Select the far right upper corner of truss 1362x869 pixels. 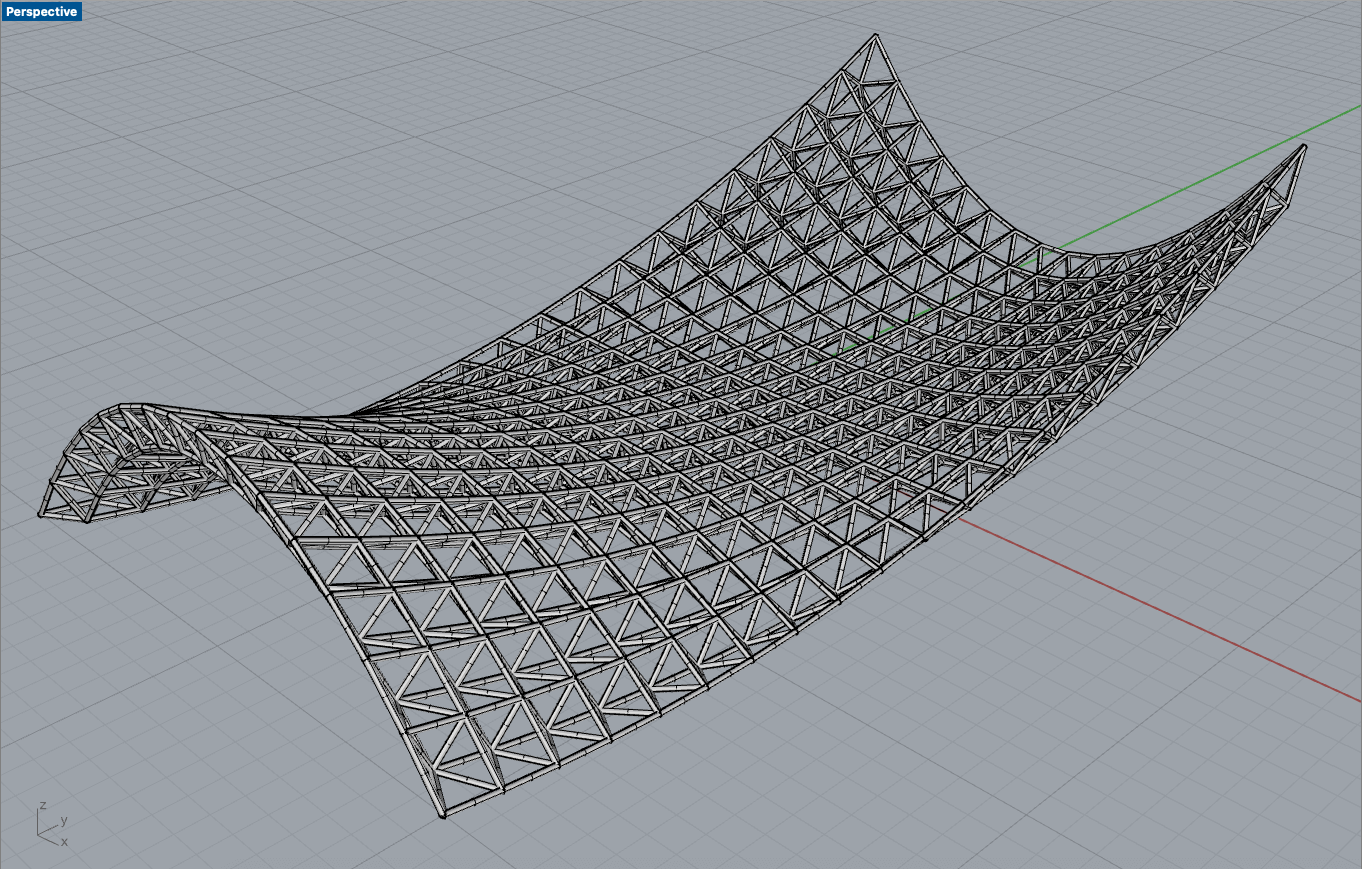1303,147
